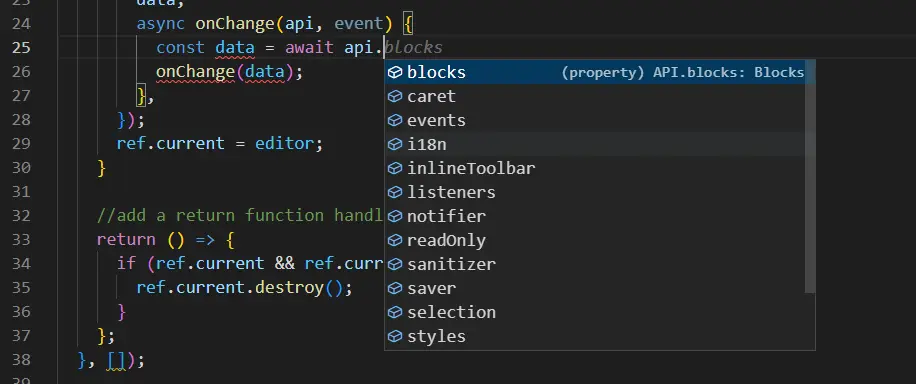Click 'onChange(data);' call on line 26

coord(230,72)
